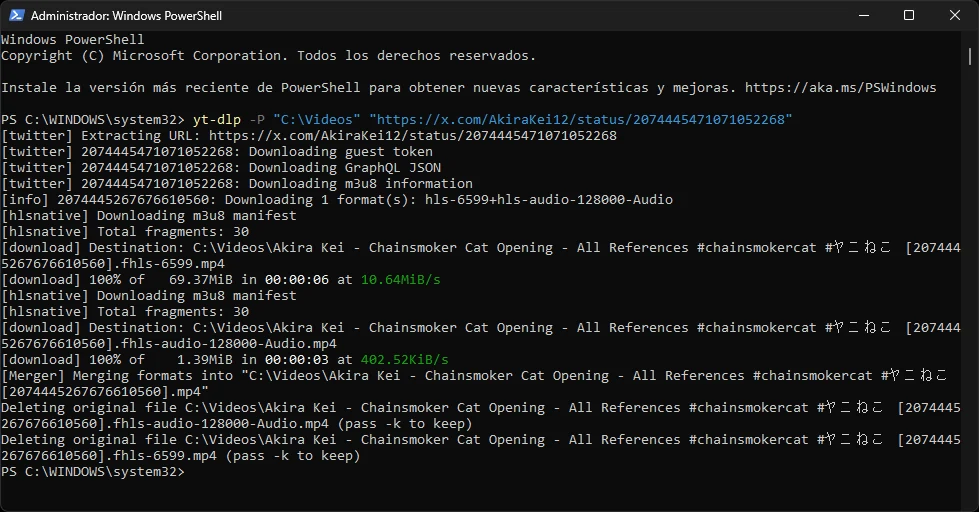
Task: Click the download speed '402.52KiB/s'
Action: click(x=405, y=360)
